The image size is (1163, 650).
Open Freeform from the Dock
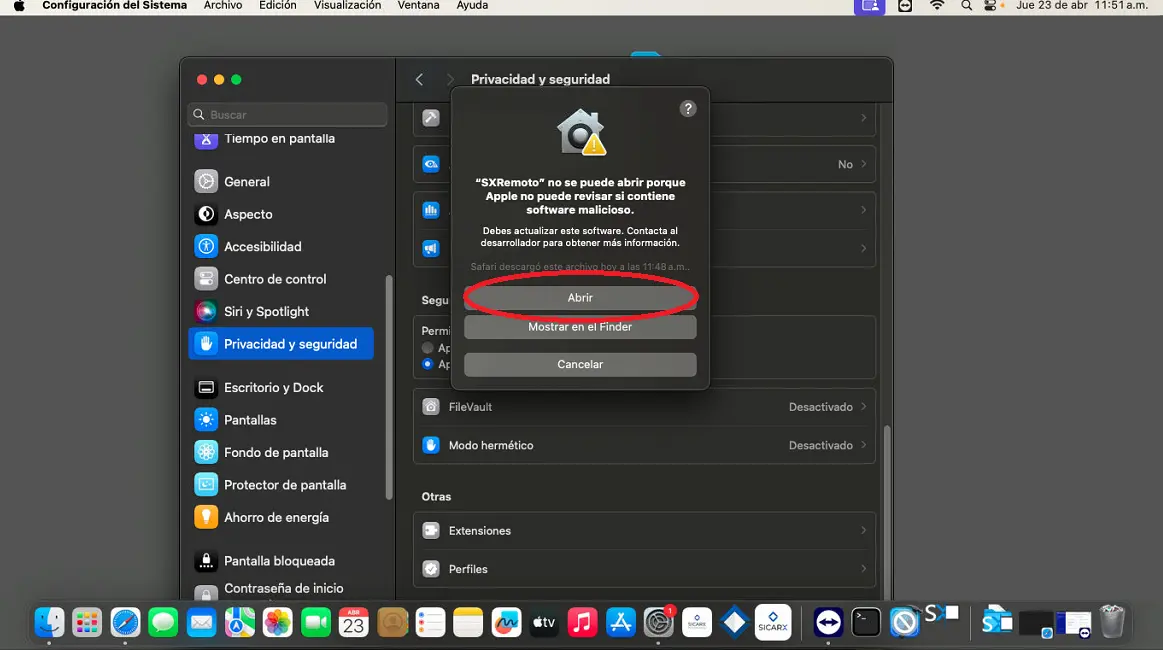(507, 623)
